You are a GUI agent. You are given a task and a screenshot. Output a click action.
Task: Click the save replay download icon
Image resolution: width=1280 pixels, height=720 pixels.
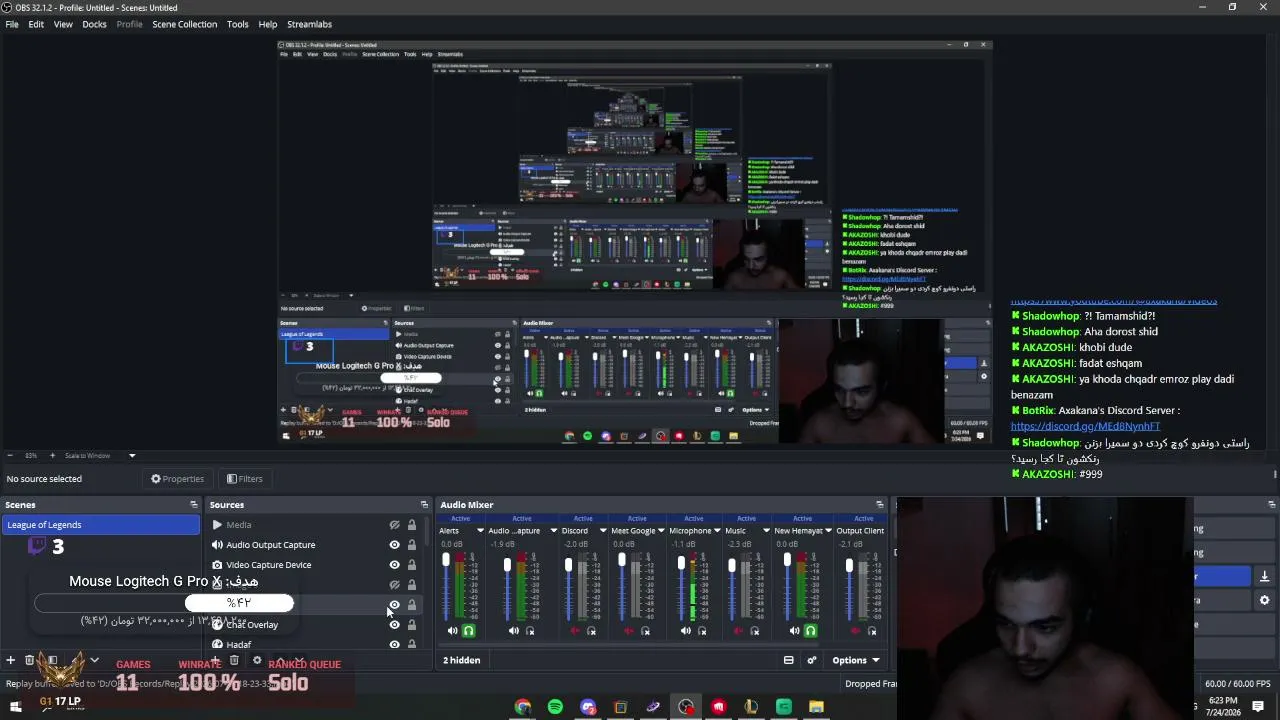(1264, 576)
